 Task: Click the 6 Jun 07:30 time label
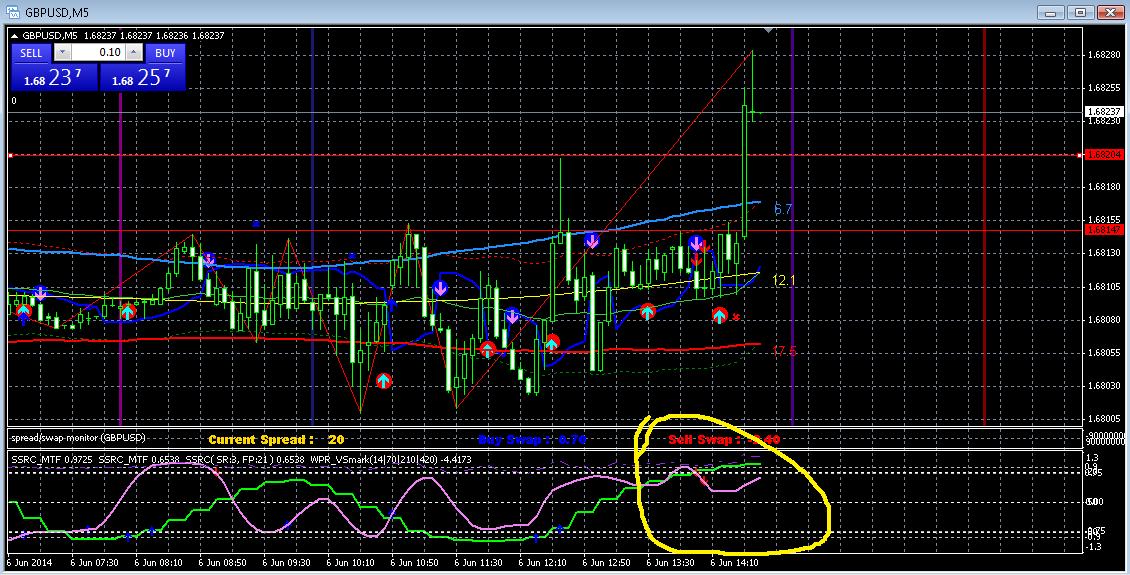[94, 562]
